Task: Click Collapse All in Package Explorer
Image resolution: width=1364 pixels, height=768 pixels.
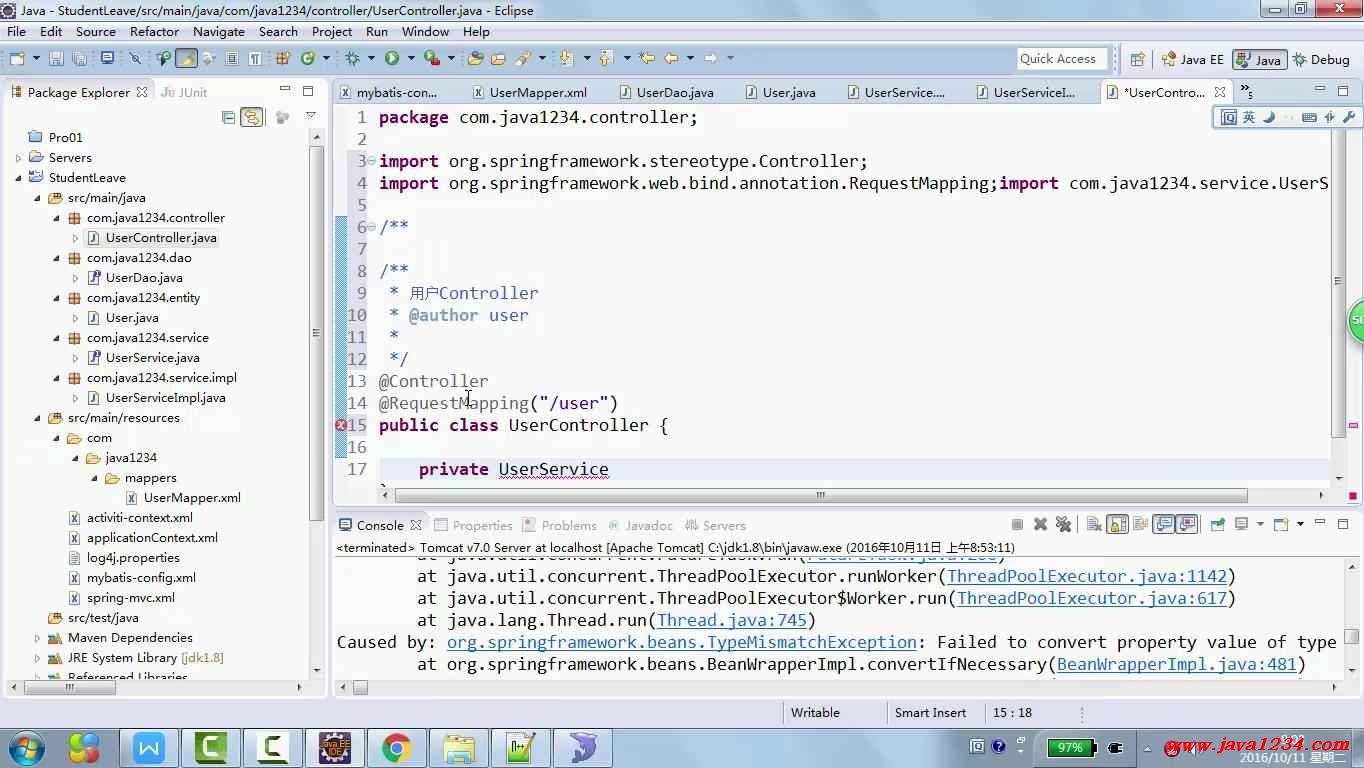Action: pos(228,117)
